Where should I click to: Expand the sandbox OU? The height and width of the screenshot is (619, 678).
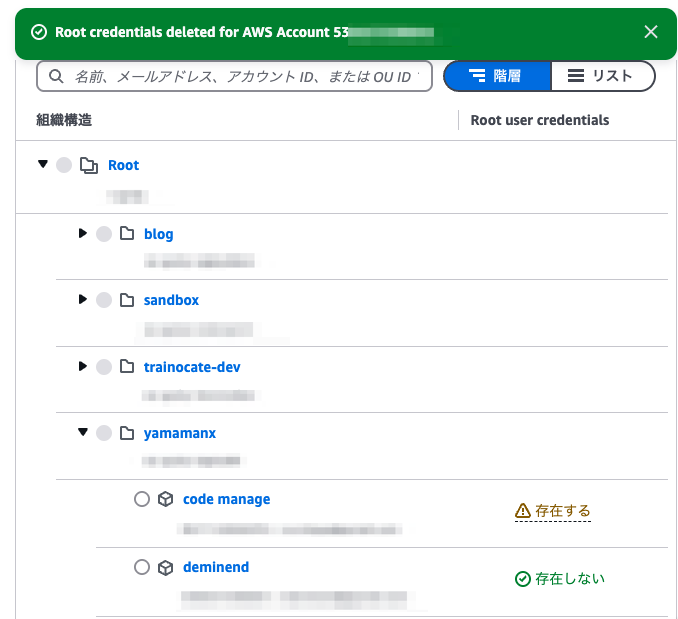click(83, 299)
